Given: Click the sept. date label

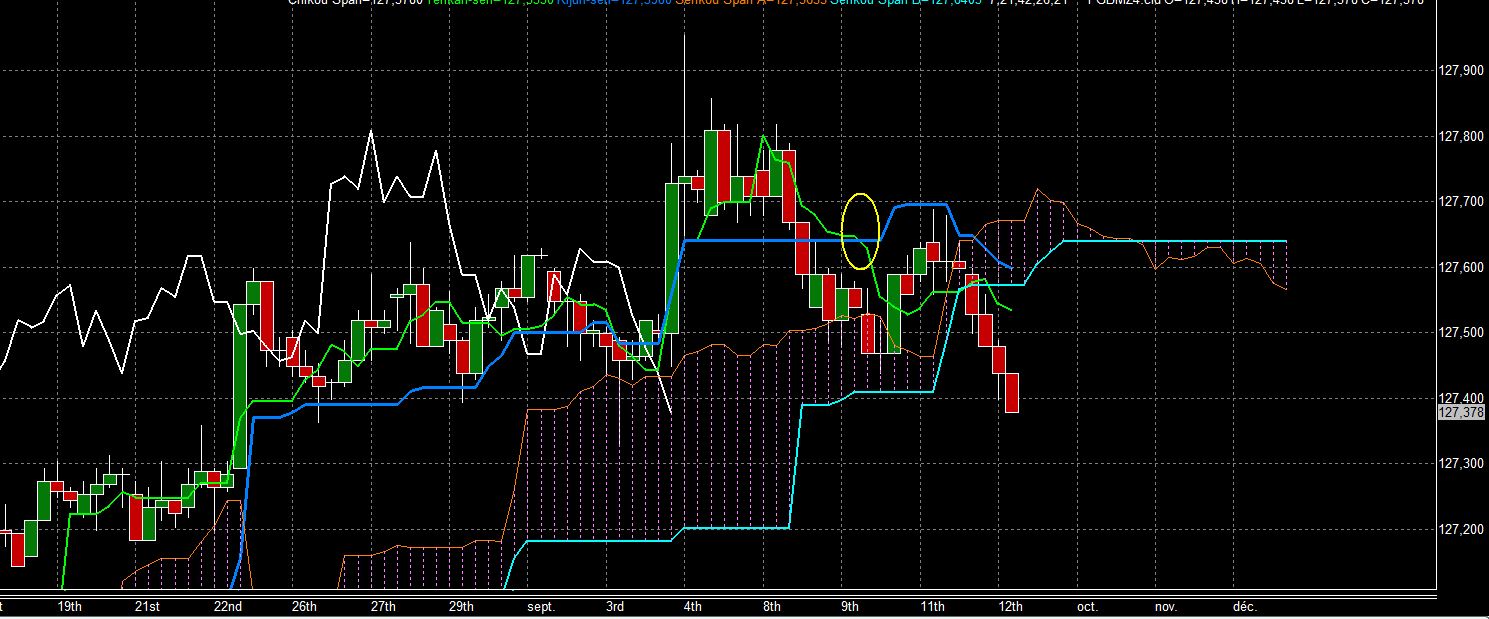Looking at the screenshot, I should pos(541,607).
